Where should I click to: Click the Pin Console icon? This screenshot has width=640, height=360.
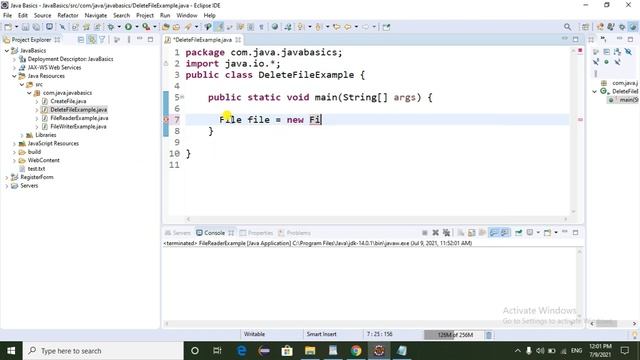tap(518, 233)
